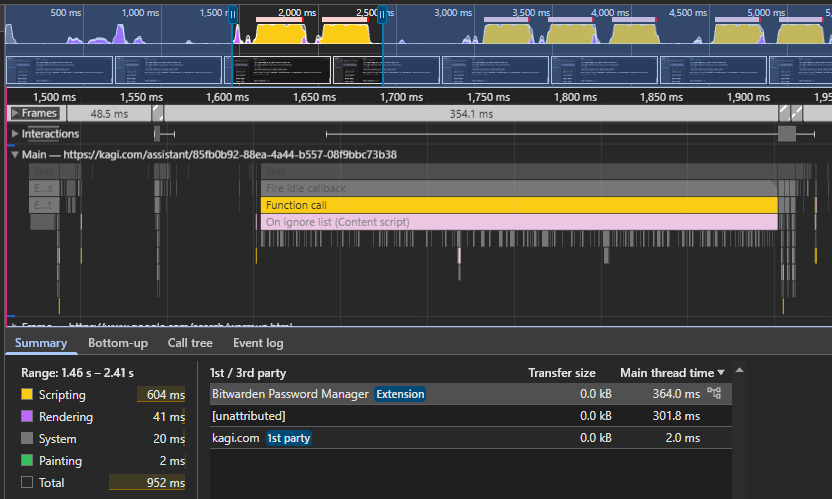This screenshot has height=499, width=832.
Task: Click the right overview range handle
Action: point(381,15)
